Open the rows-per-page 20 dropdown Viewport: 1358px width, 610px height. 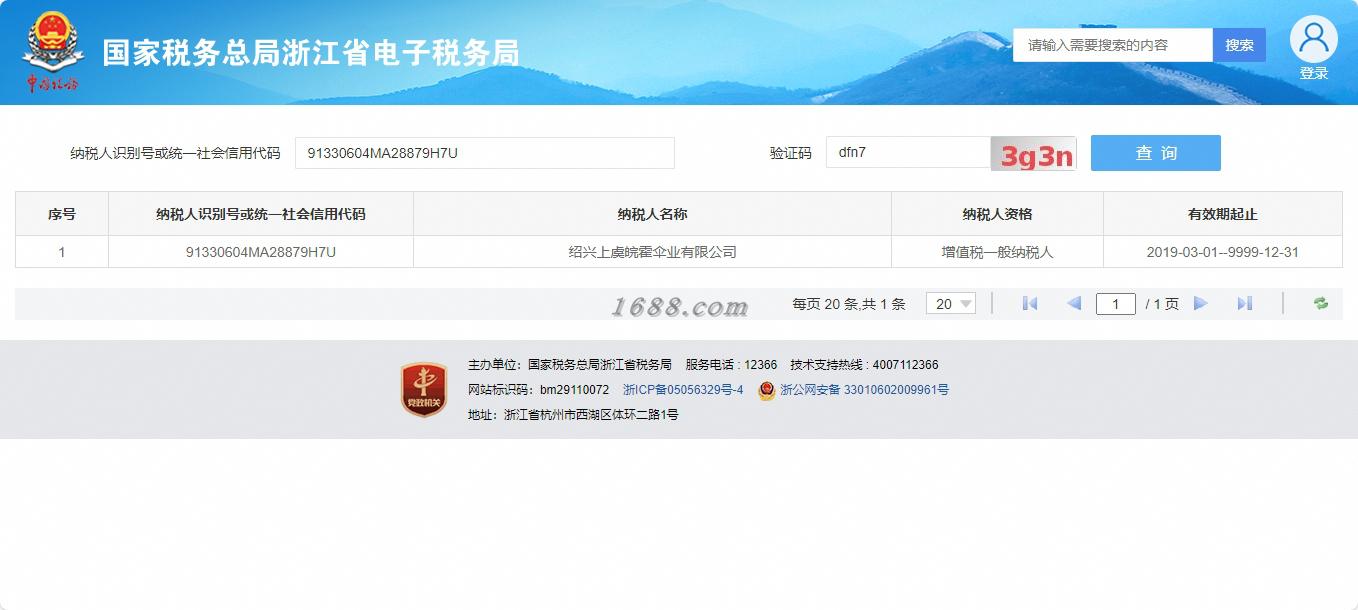950,304
